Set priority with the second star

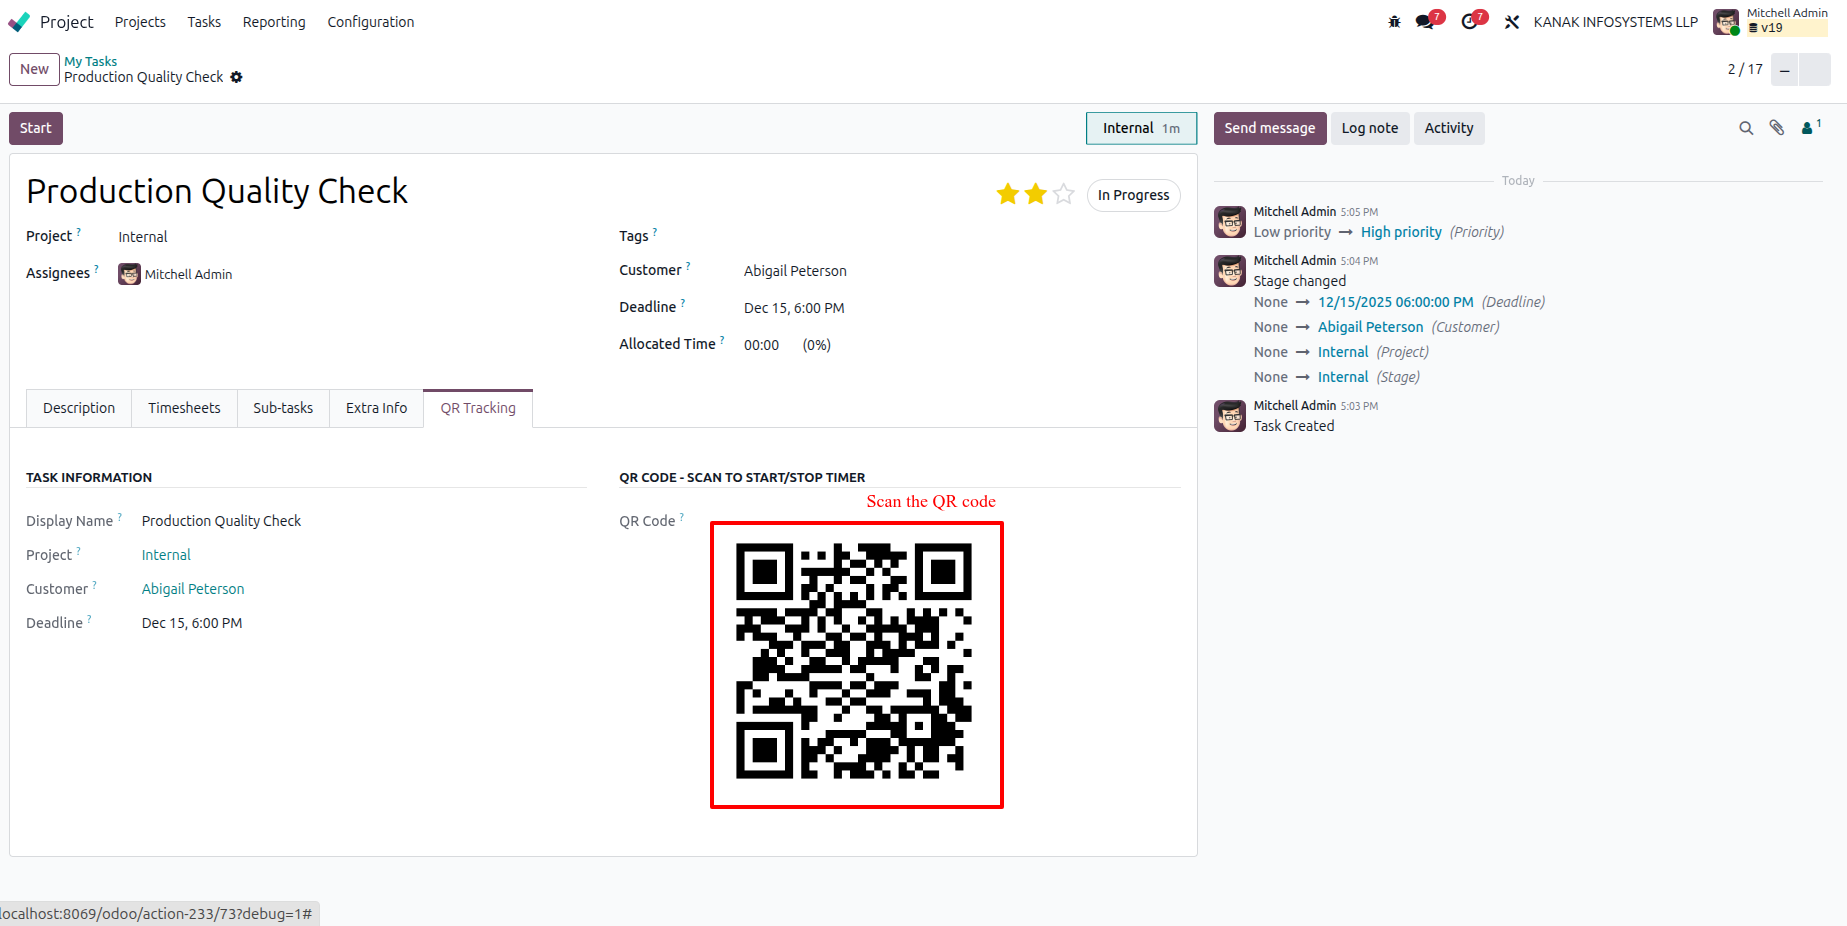point(1035,194)
